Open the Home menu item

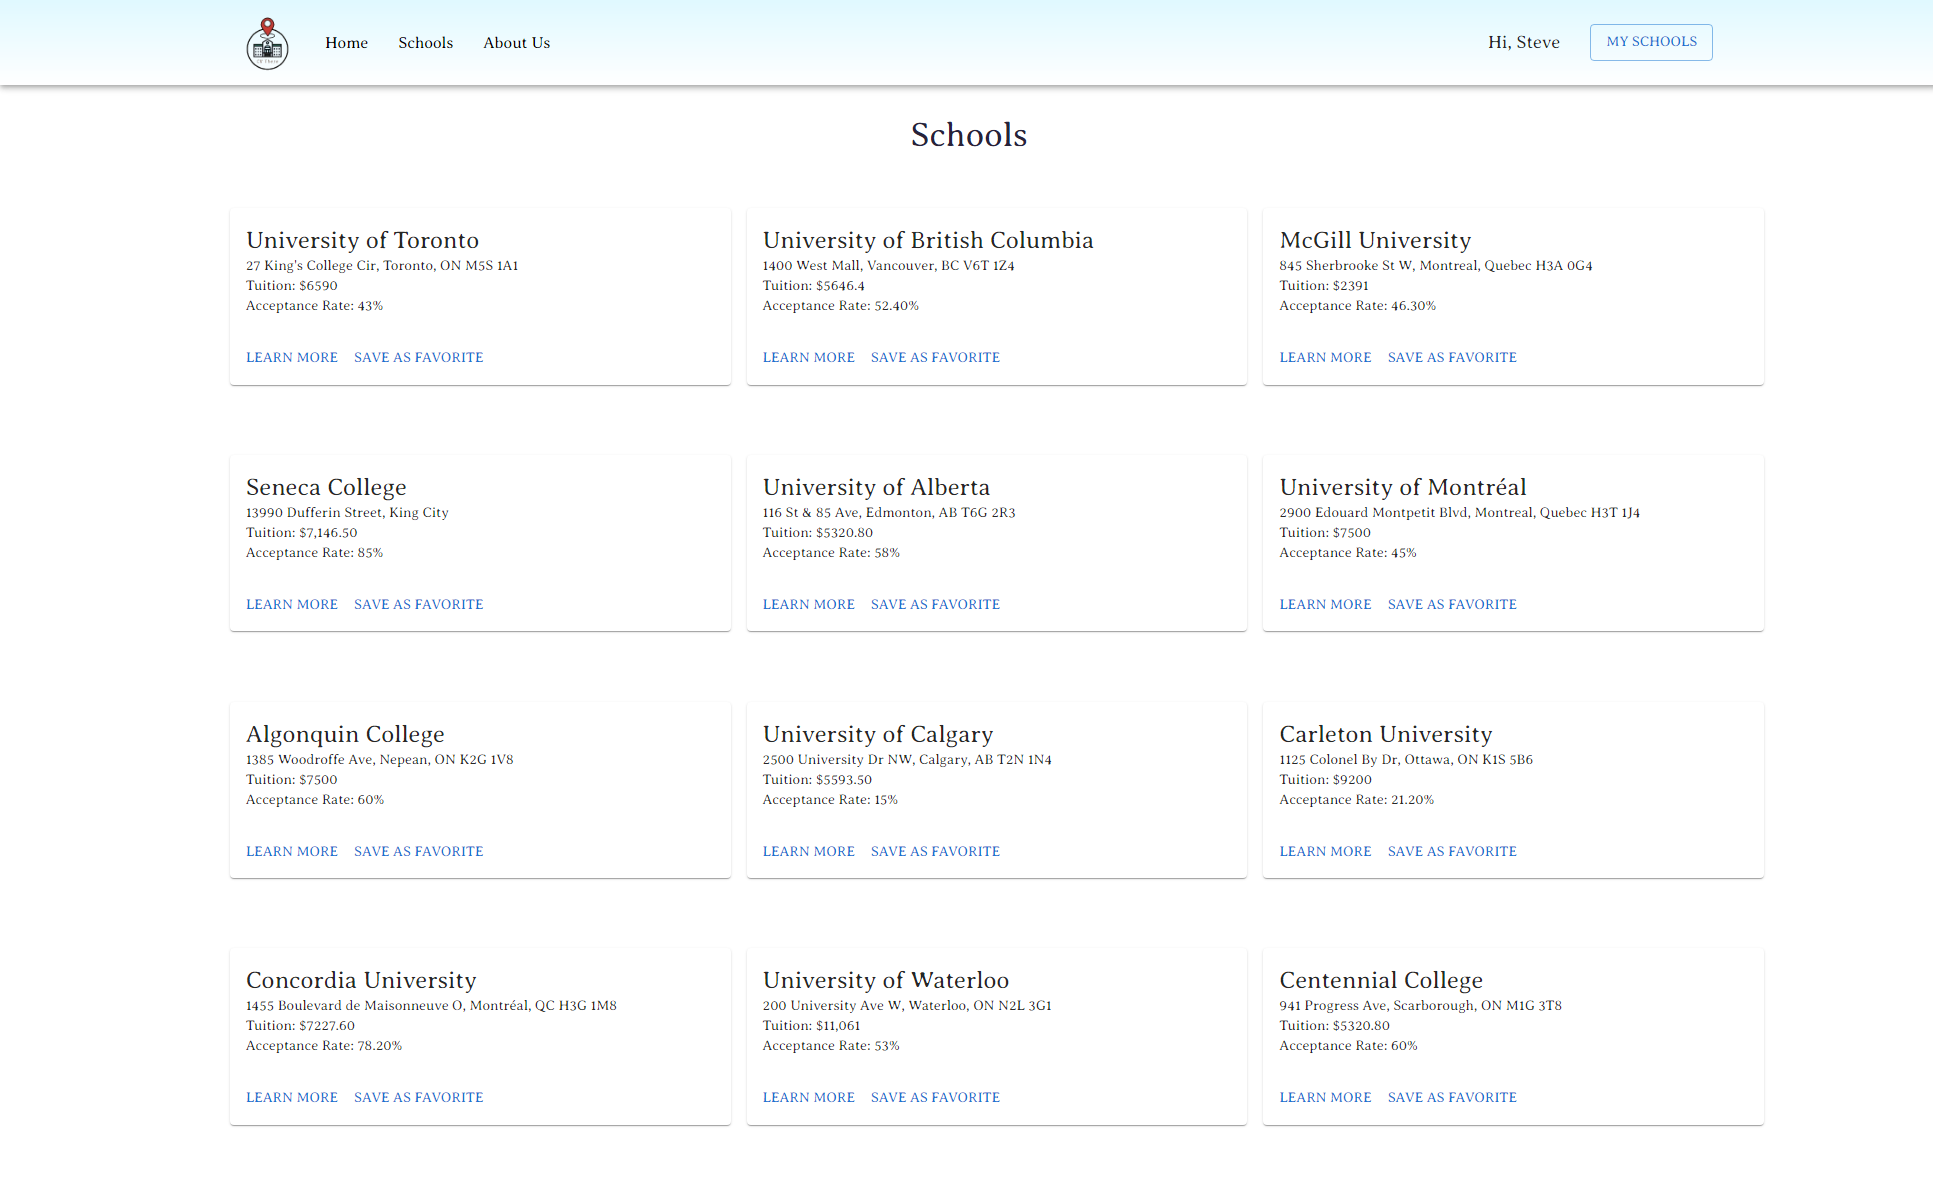(346, 43)
